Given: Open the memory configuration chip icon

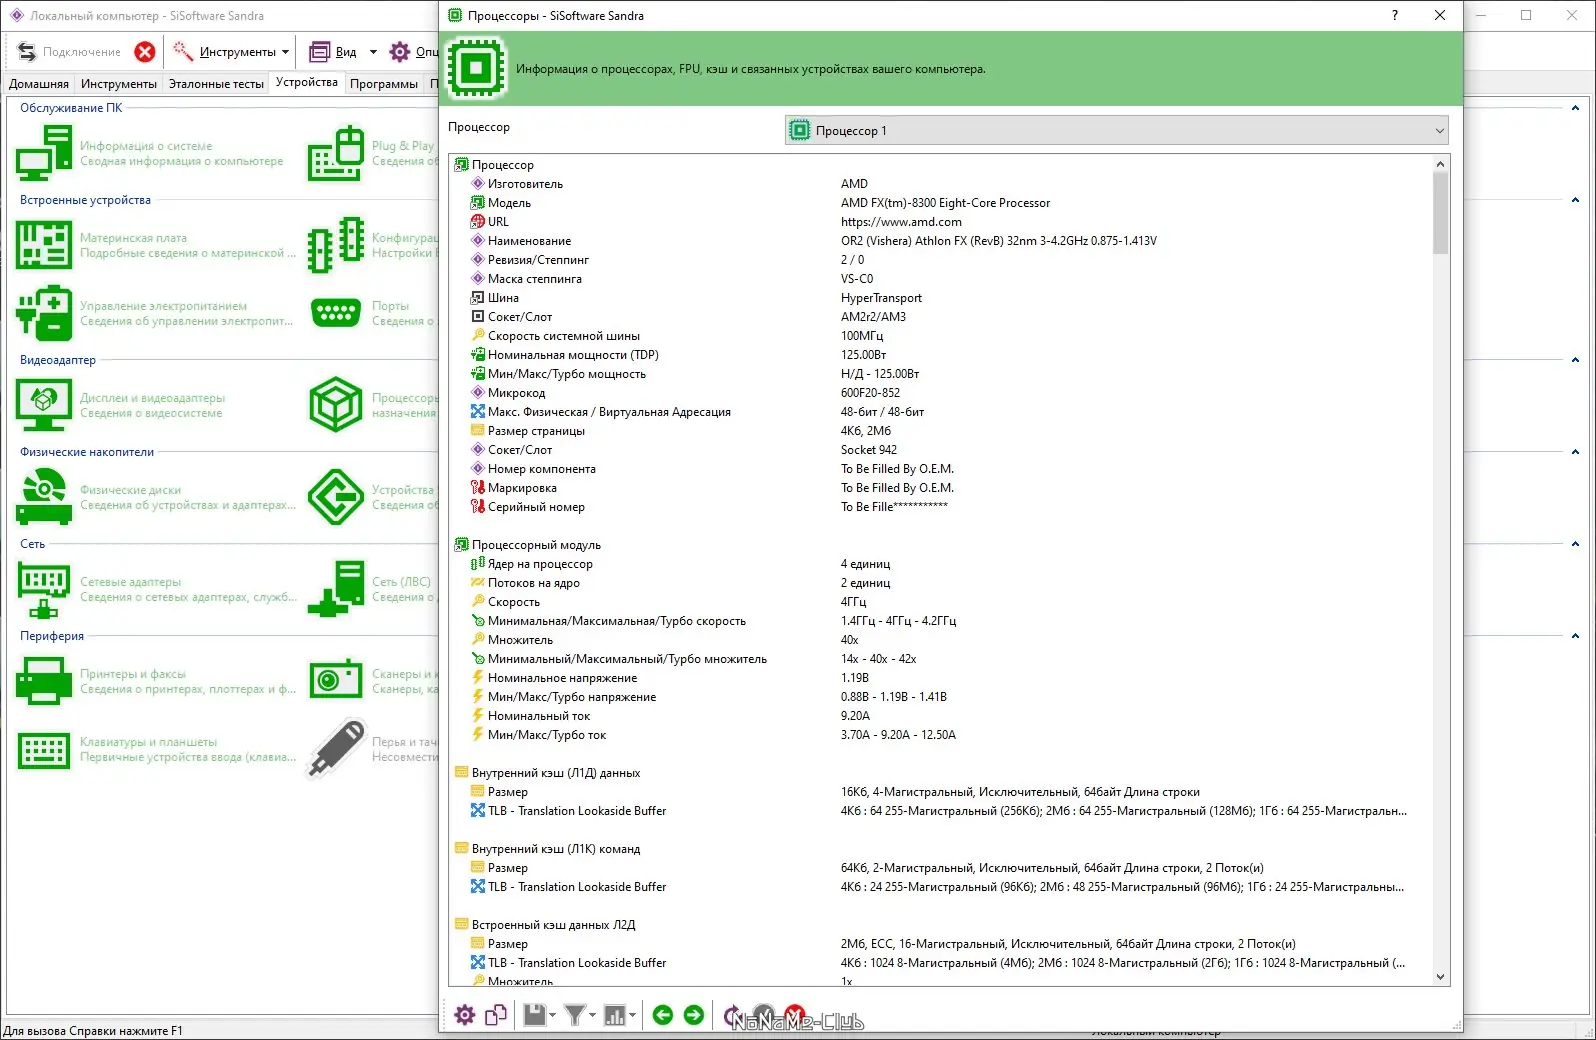Looking at the screenshot, I should (x=335, y=245).
